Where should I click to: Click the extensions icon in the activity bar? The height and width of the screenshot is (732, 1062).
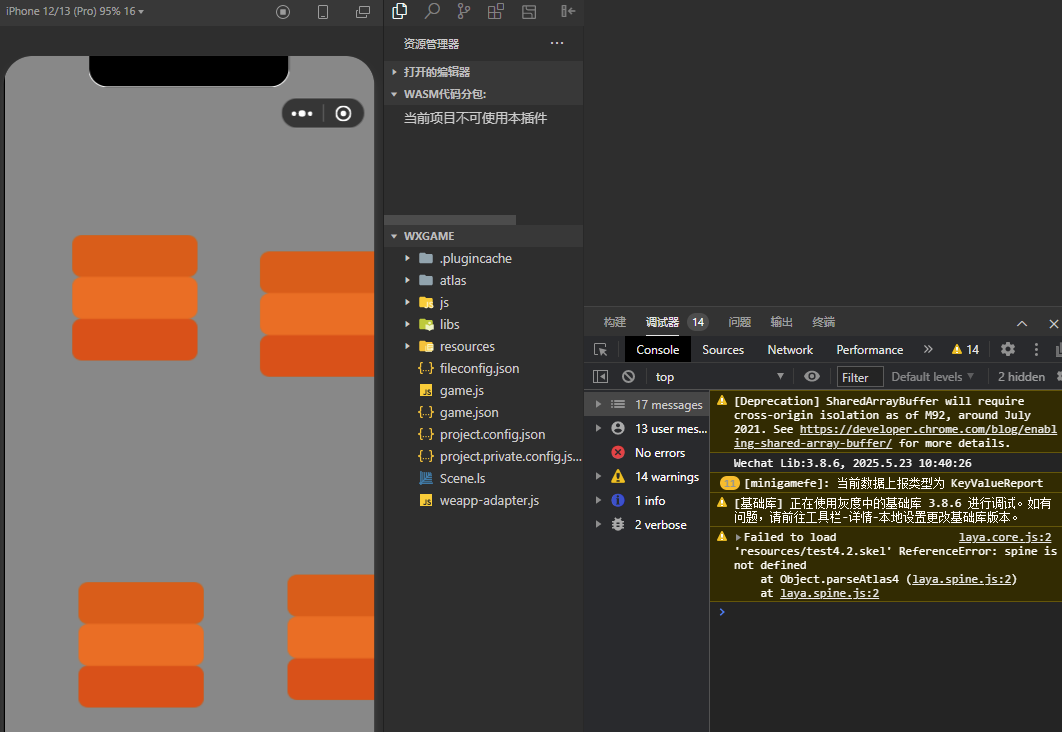point(496,11)
